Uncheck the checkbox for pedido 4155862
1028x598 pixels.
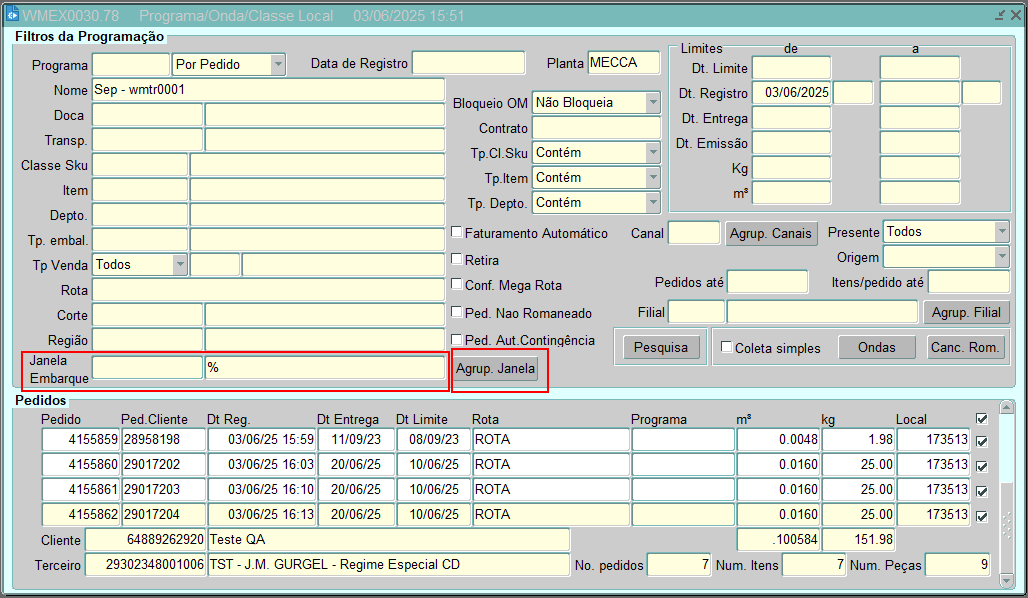click(x=981, y=516)
